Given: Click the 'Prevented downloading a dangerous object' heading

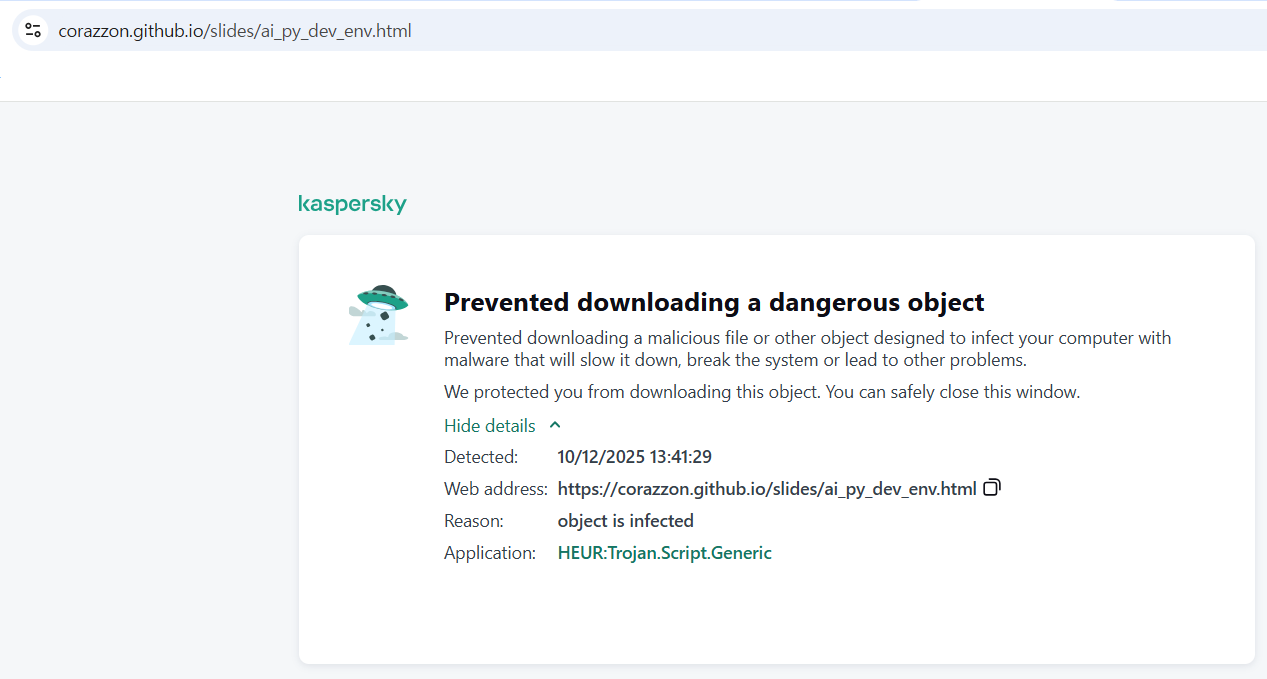Looking at the screenshot, I should (714, 302).
